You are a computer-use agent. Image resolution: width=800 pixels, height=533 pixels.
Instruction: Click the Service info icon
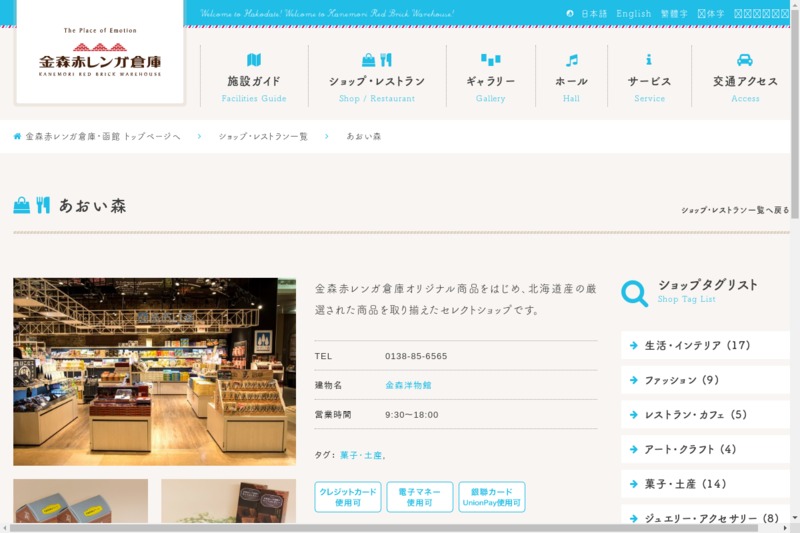tap(649, 60)
